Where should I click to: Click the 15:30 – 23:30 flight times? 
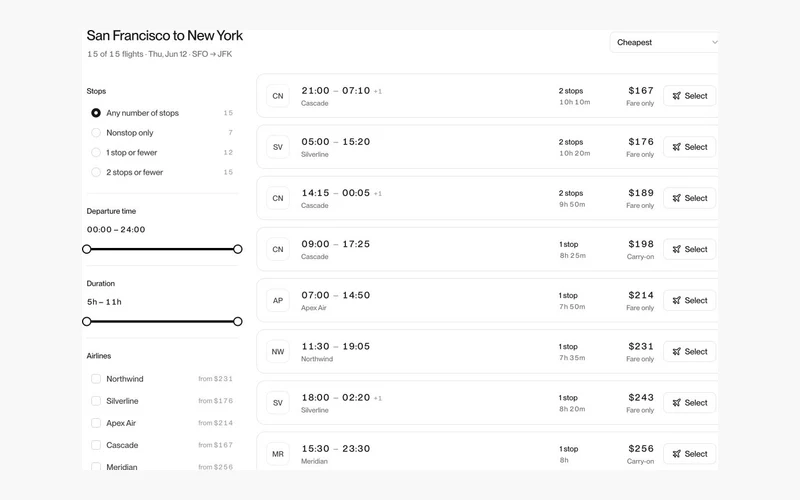coord(336,448)
